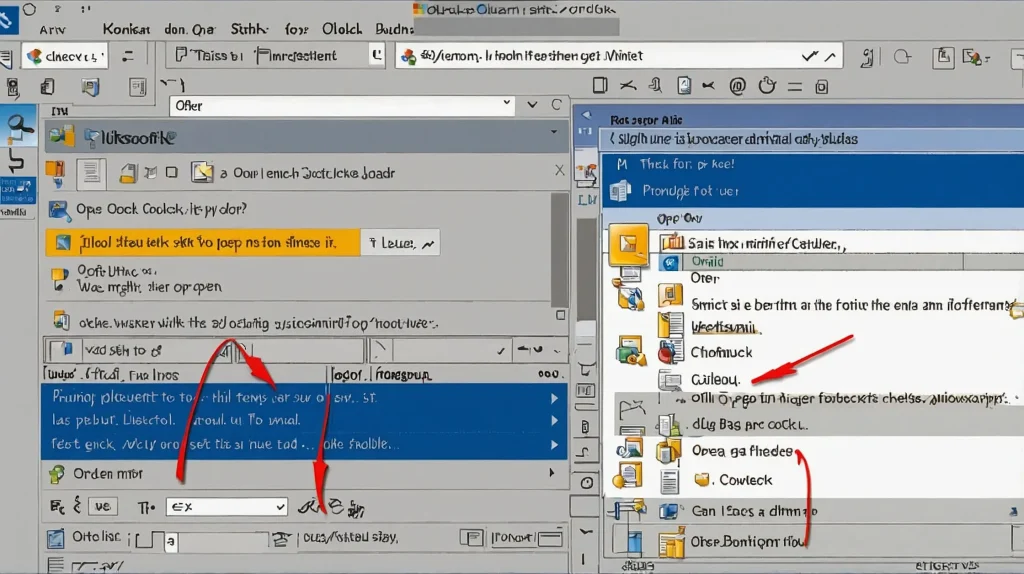Click the 'T Leue' button on yellow row
The image size is (1024, 574).
click(x=400, y=243)
